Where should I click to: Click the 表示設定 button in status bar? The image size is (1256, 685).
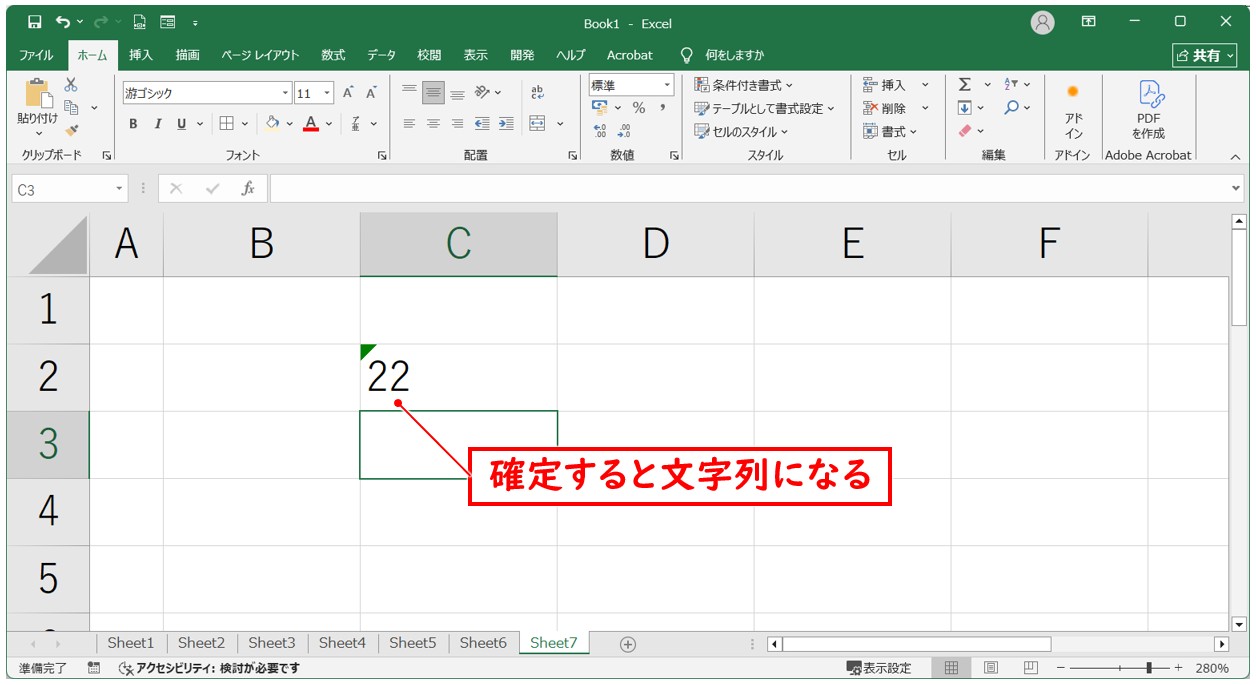879,668
